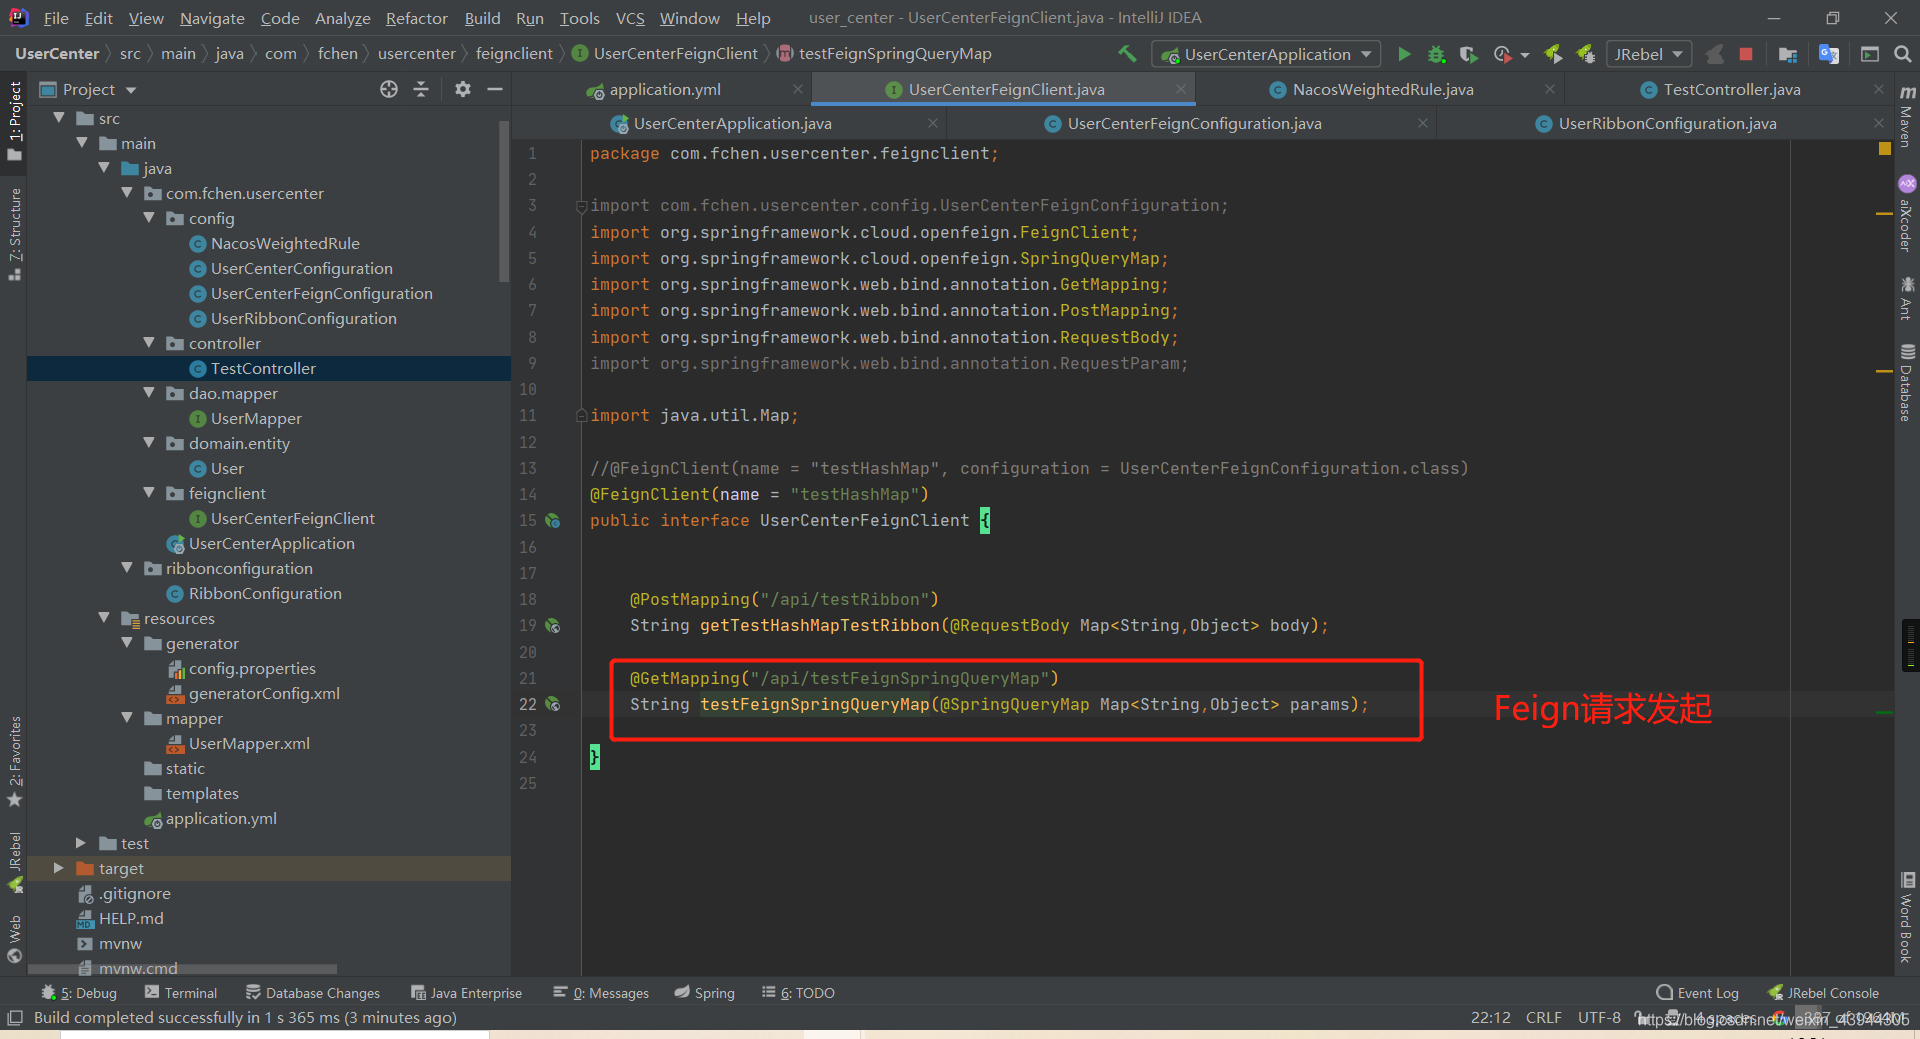This screenshot has height=1039, width=1920.
Task: Debug with JRebel rocket-bug icon
Action: (x=1586, y=54)
